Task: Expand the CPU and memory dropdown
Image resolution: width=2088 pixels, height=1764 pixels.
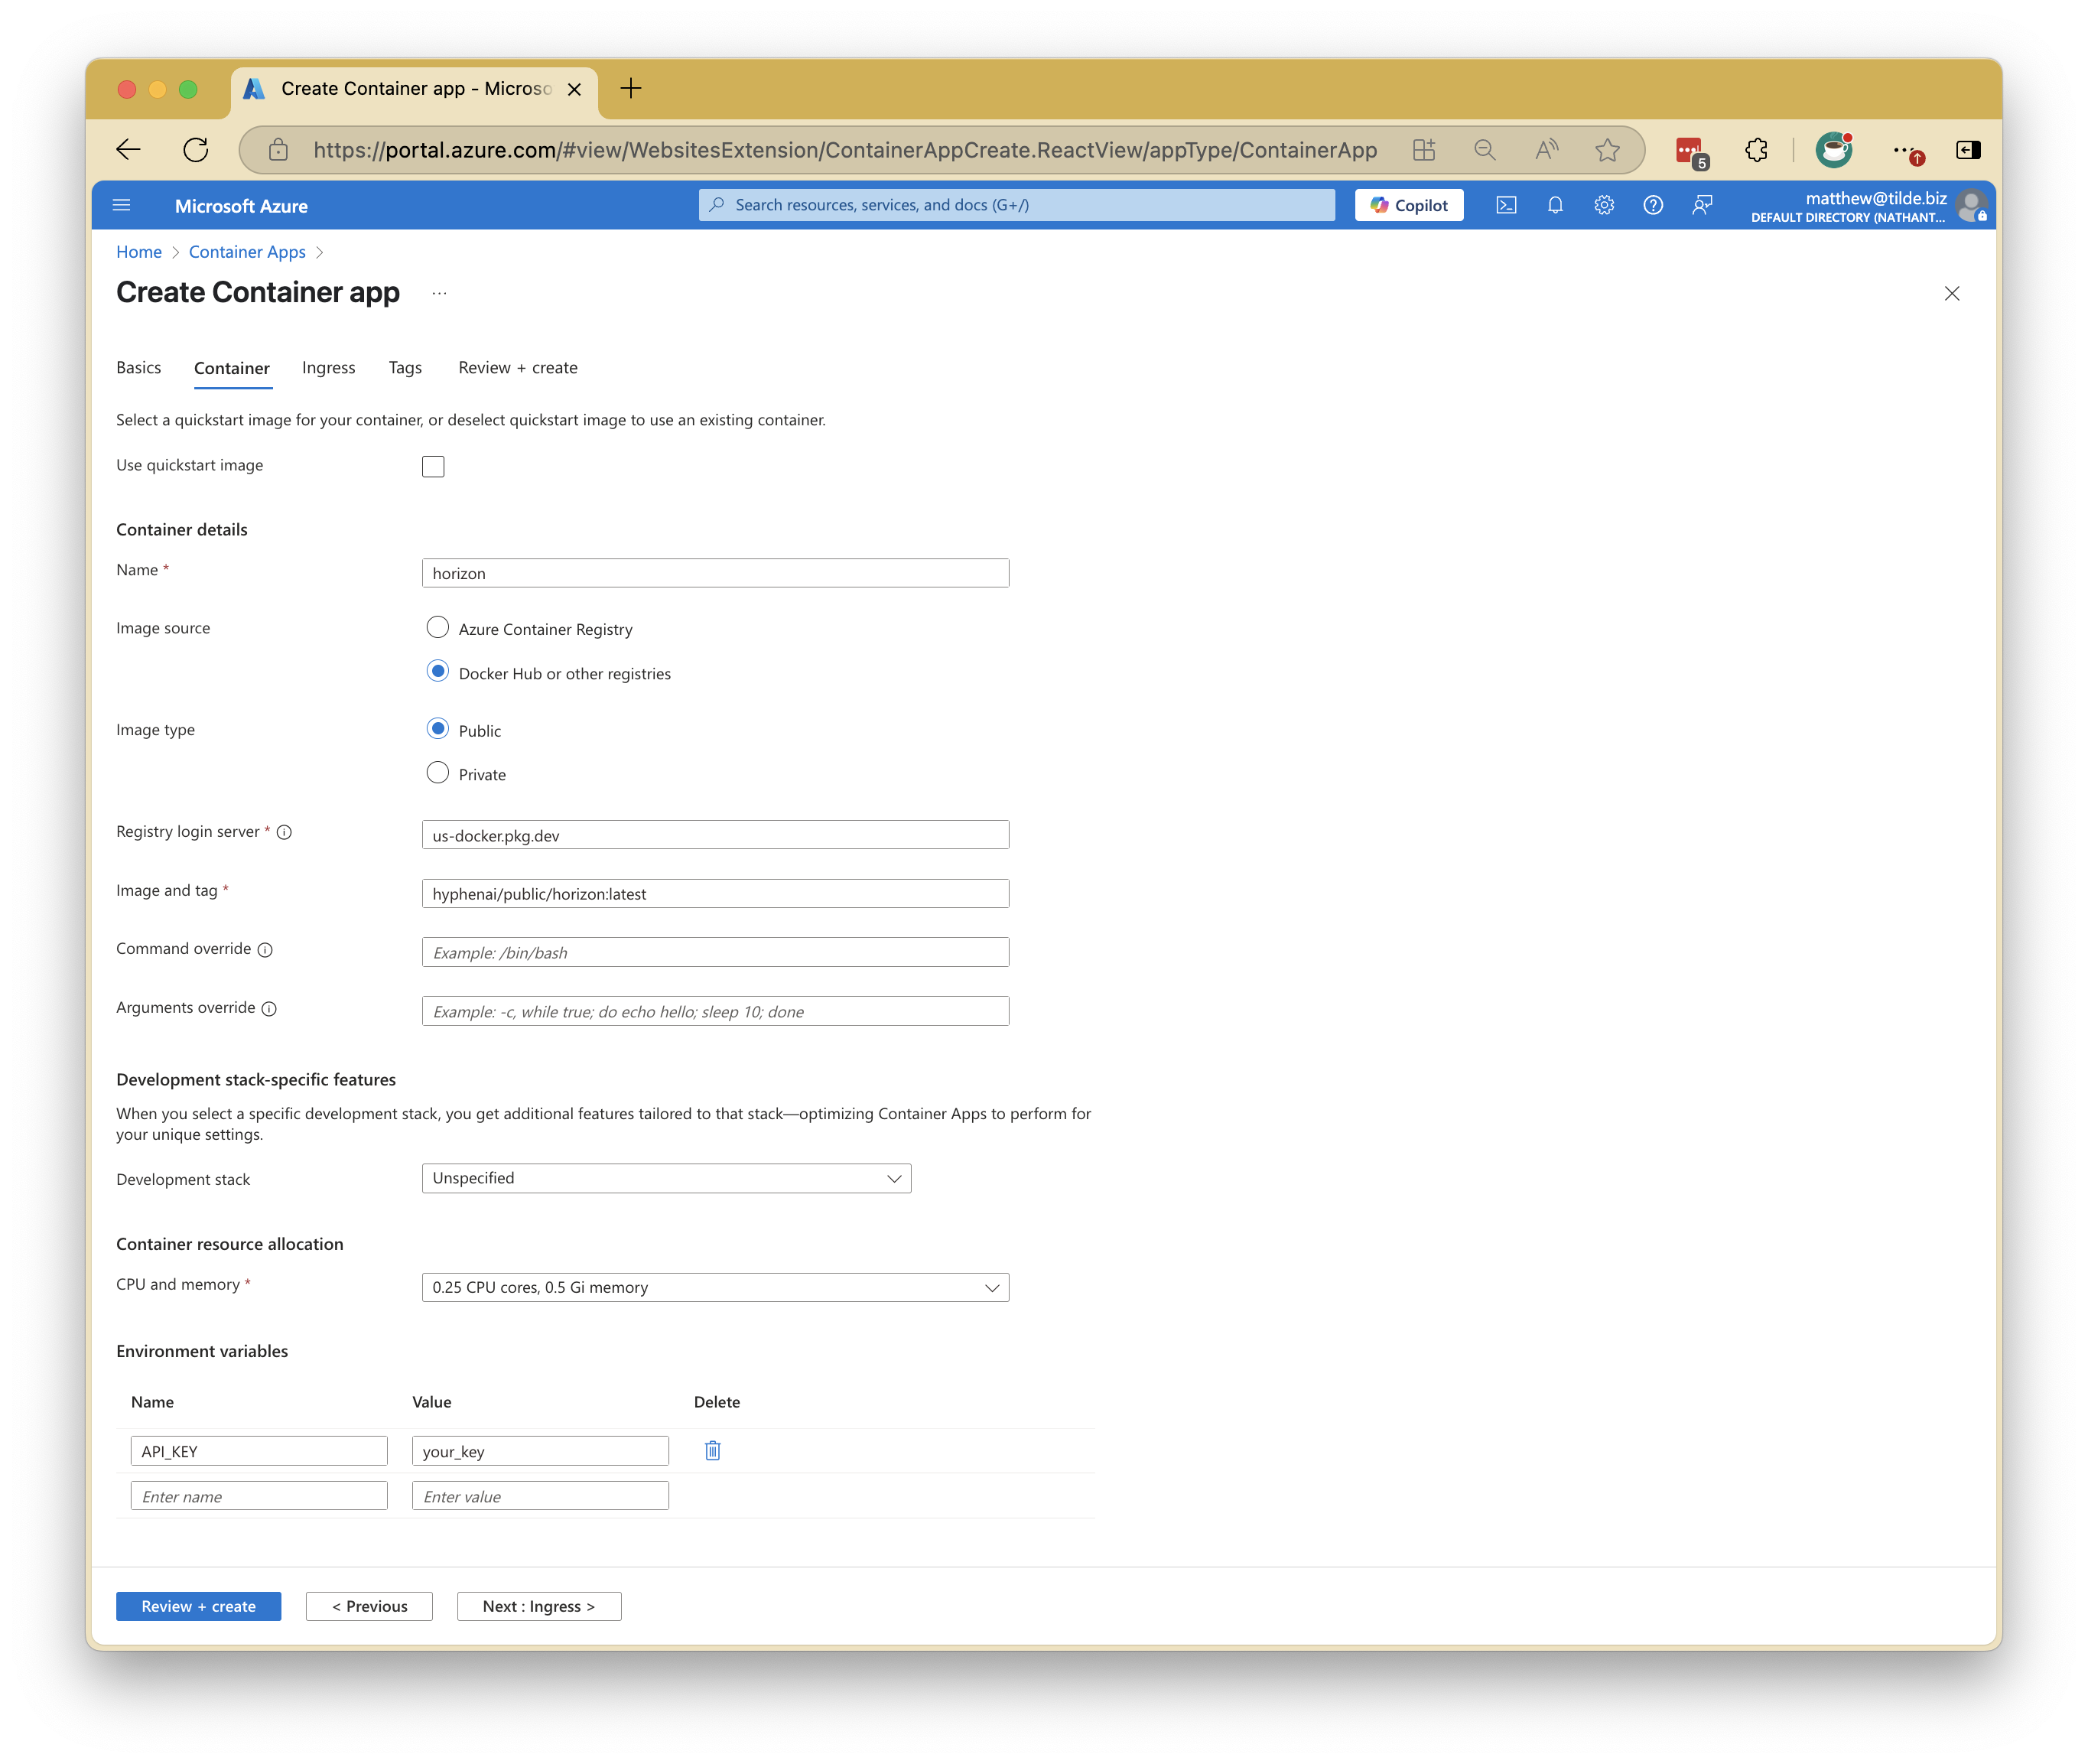Action: tap(715, 1287)
